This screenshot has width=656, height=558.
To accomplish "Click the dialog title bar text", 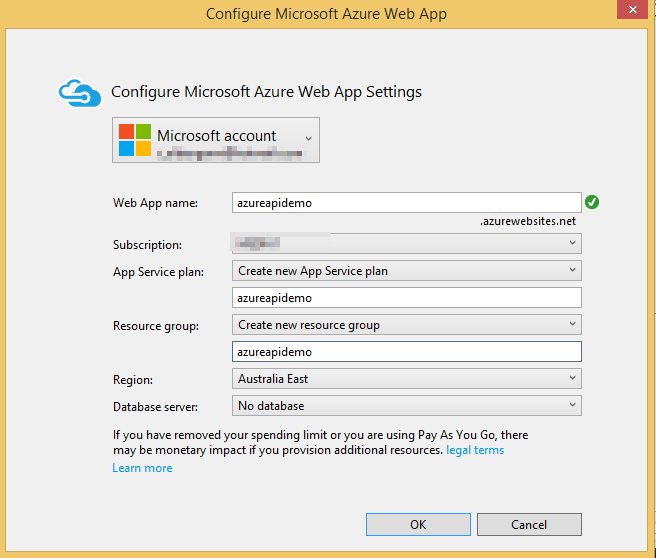I will coord(326,14).
